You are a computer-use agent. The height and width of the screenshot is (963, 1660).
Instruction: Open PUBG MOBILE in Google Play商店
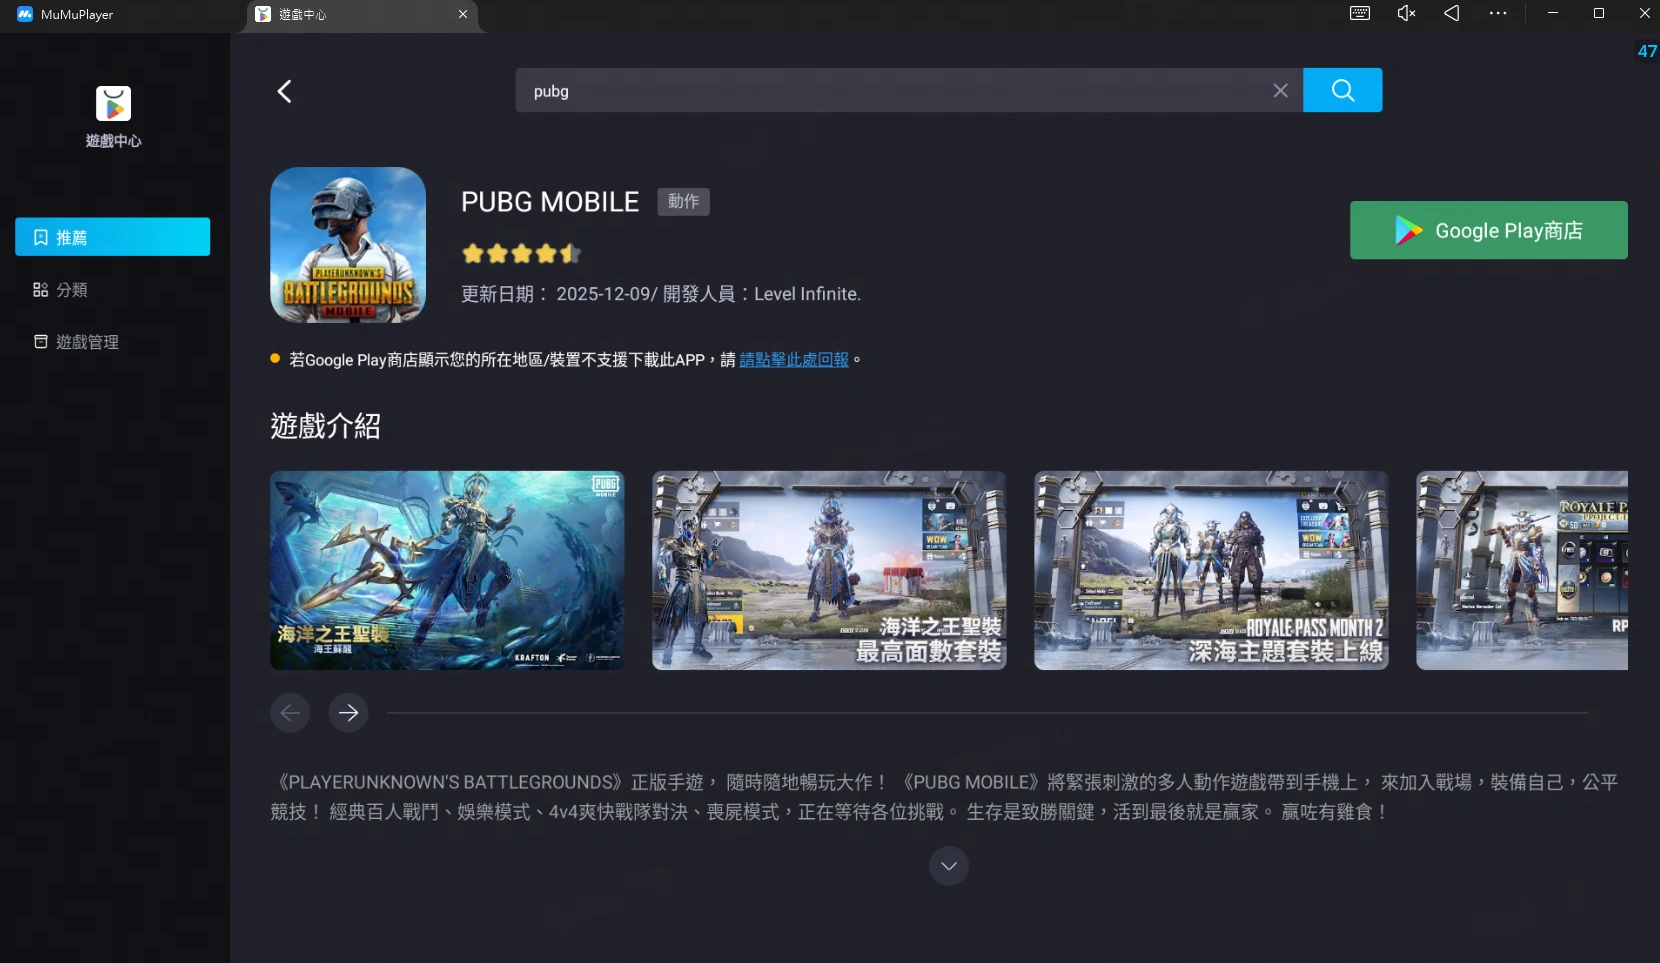[x=1488, y=230]
